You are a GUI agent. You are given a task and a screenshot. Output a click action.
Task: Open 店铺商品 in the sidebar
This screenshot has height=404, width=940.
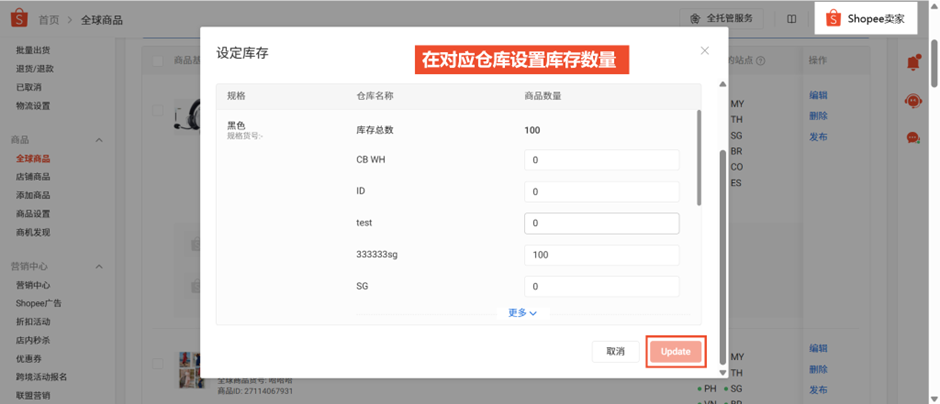point(33,177)
